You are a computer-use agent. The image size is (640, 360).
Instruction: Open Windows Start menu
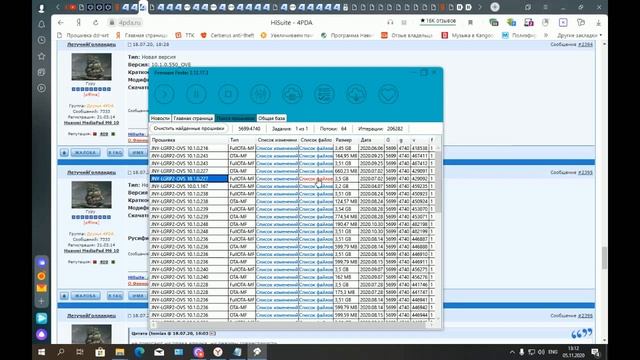coord(42,352)
